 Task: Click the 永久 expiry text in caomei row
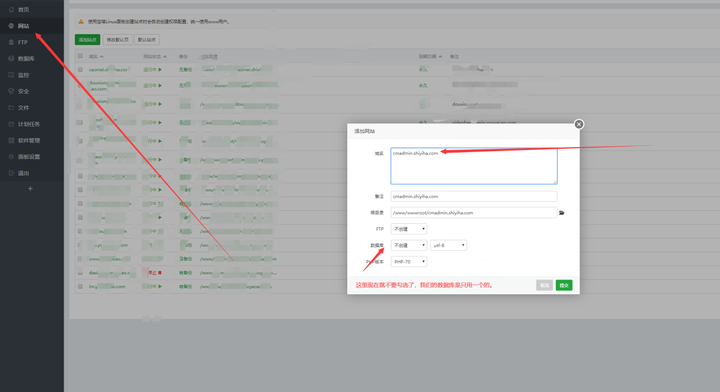(423, 70)
